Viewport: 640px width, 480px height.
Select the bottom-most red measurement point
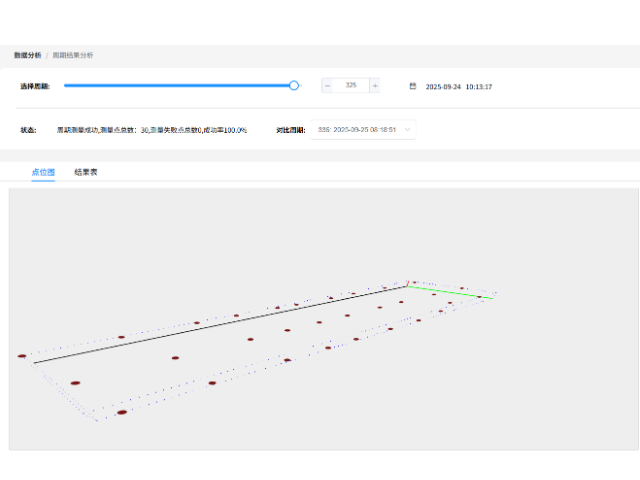tap(122, 411)
